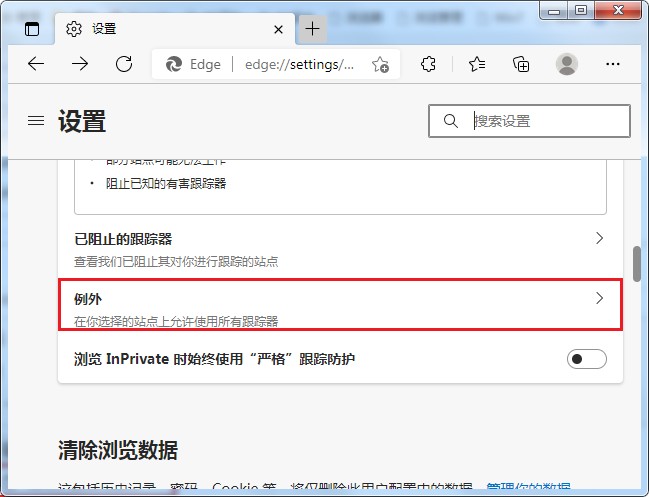
Task: Maximize the Edge window
Action: (581, 10)
